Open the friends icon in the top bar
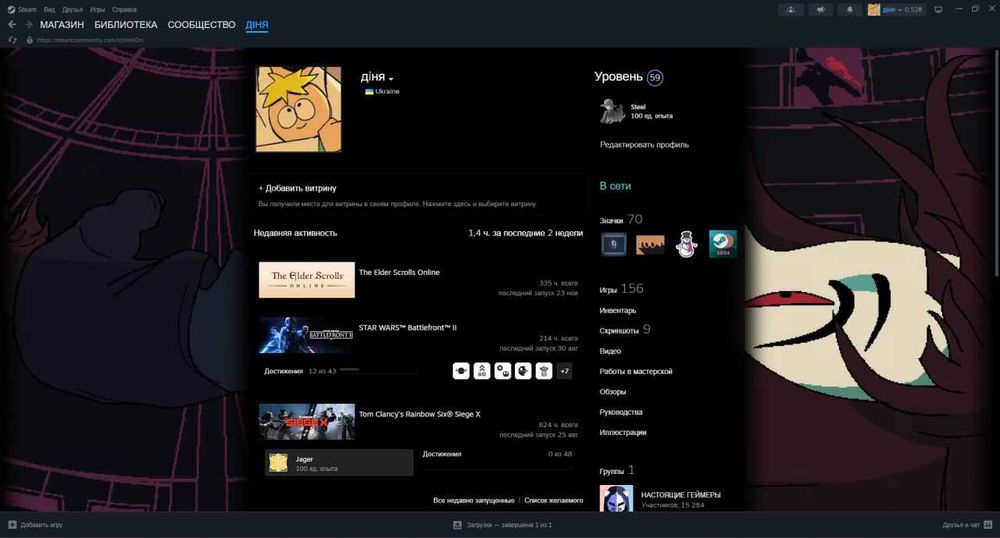The width and height of the screenshot is (1000, 538). 791,10
